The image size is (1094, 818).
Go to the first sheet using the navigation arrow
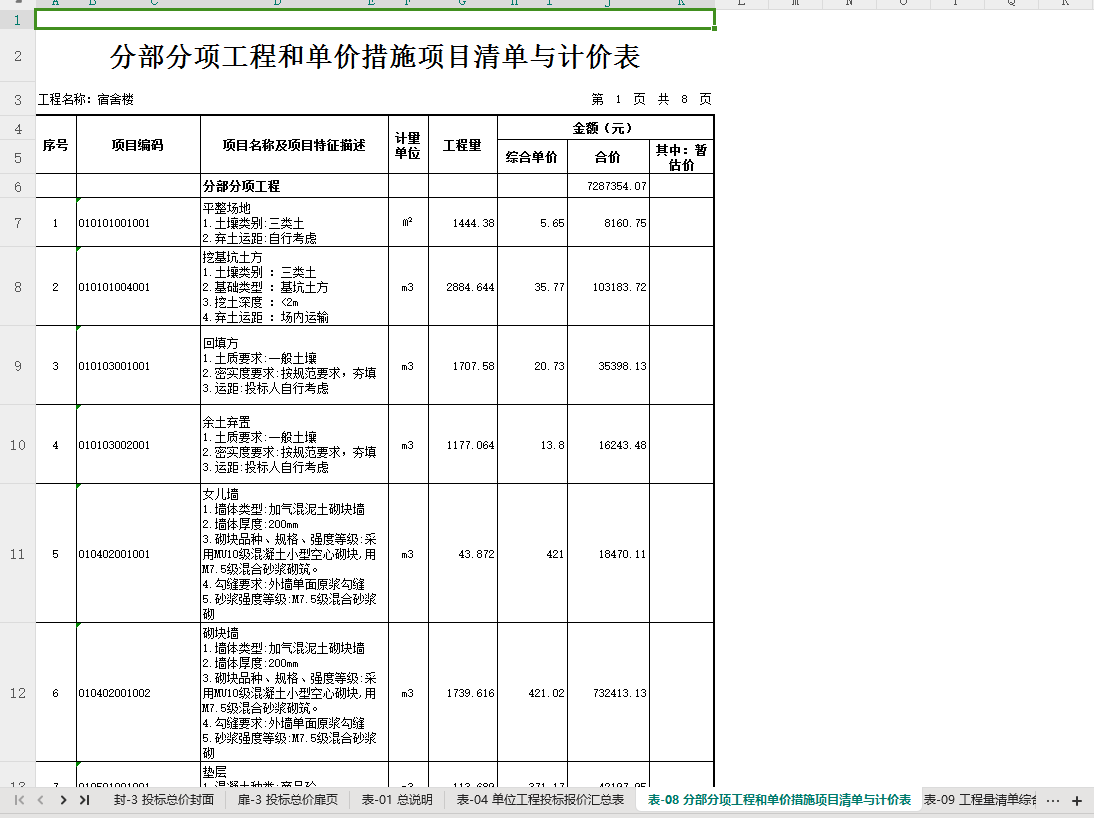pyautogui.click(x=20, y=800)
